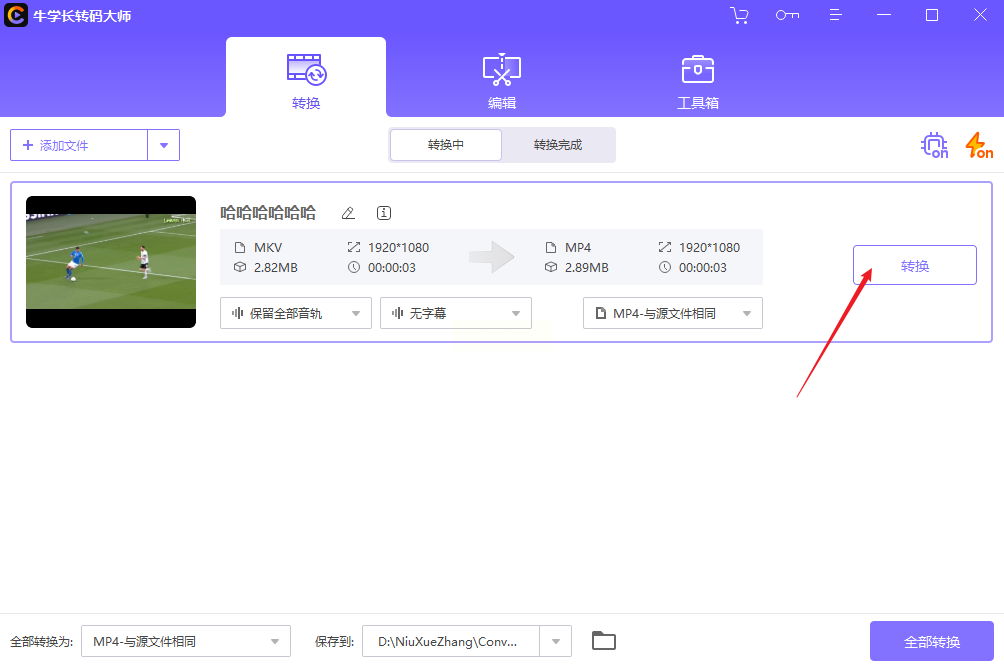Image resolution: width=1004 pixels, height=664 pixels.
Task: Click the key registration icon
Action: 787,15
